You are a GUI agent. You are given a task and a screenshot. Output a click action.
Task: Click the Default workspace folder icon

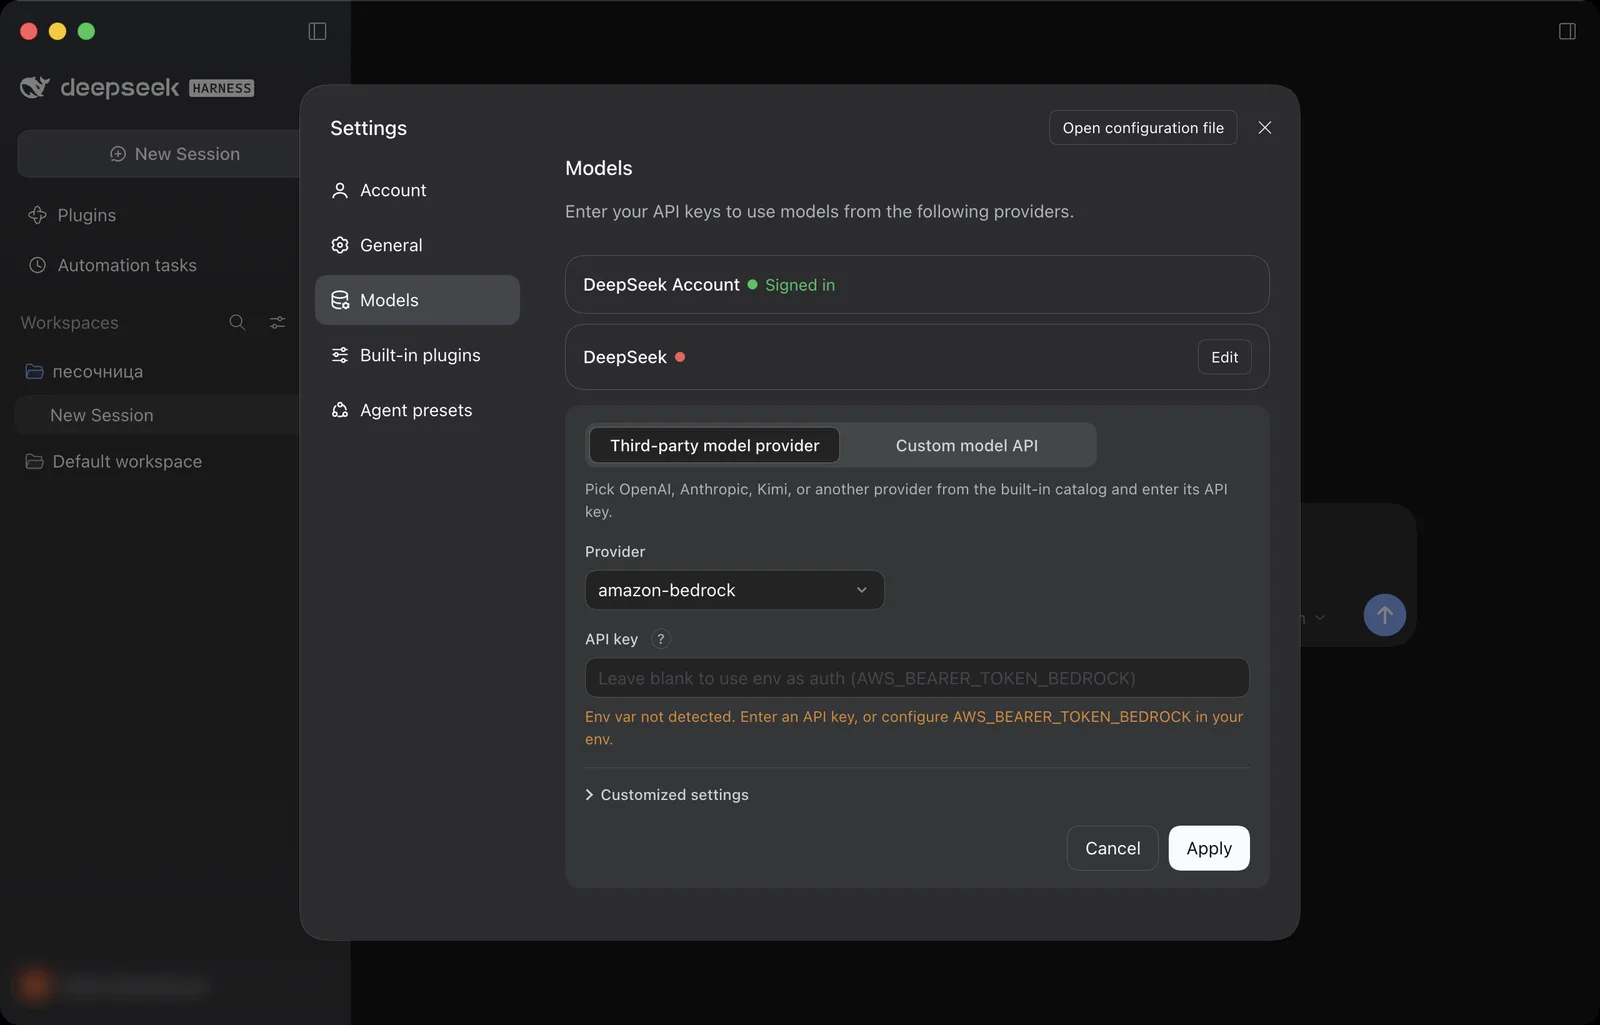tap(34, 461)
